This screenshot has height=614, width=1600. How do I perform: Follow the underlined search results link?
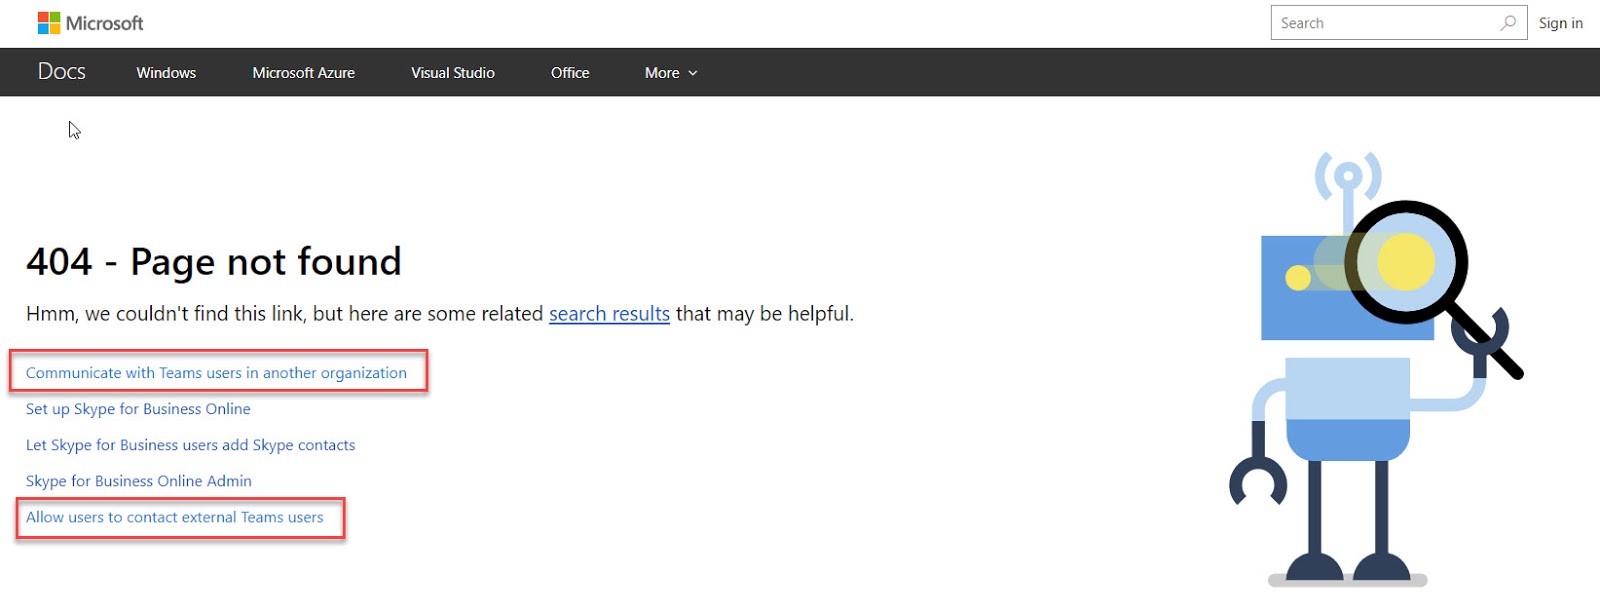coord(609,314)
